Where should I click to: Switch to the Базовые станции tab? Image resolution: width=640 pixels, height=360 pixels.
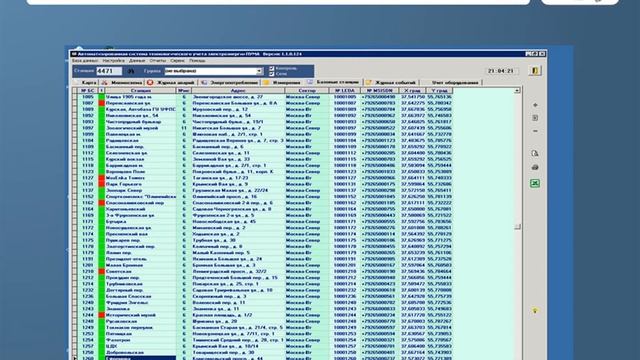[x=333, y=82]
